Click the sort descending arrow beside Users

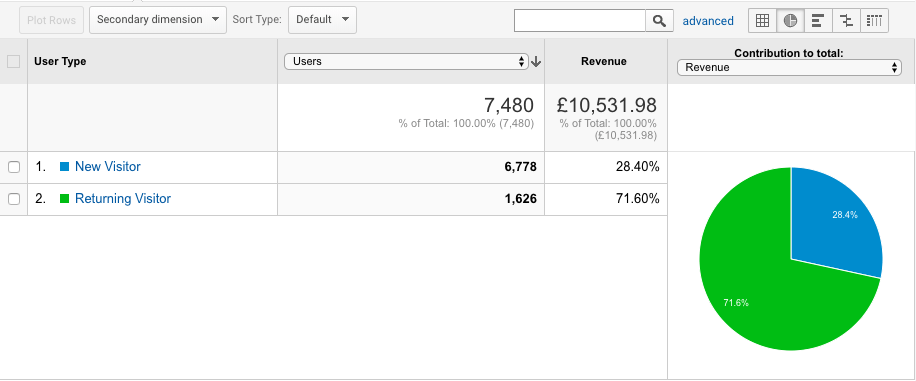(x=536, y=61)
